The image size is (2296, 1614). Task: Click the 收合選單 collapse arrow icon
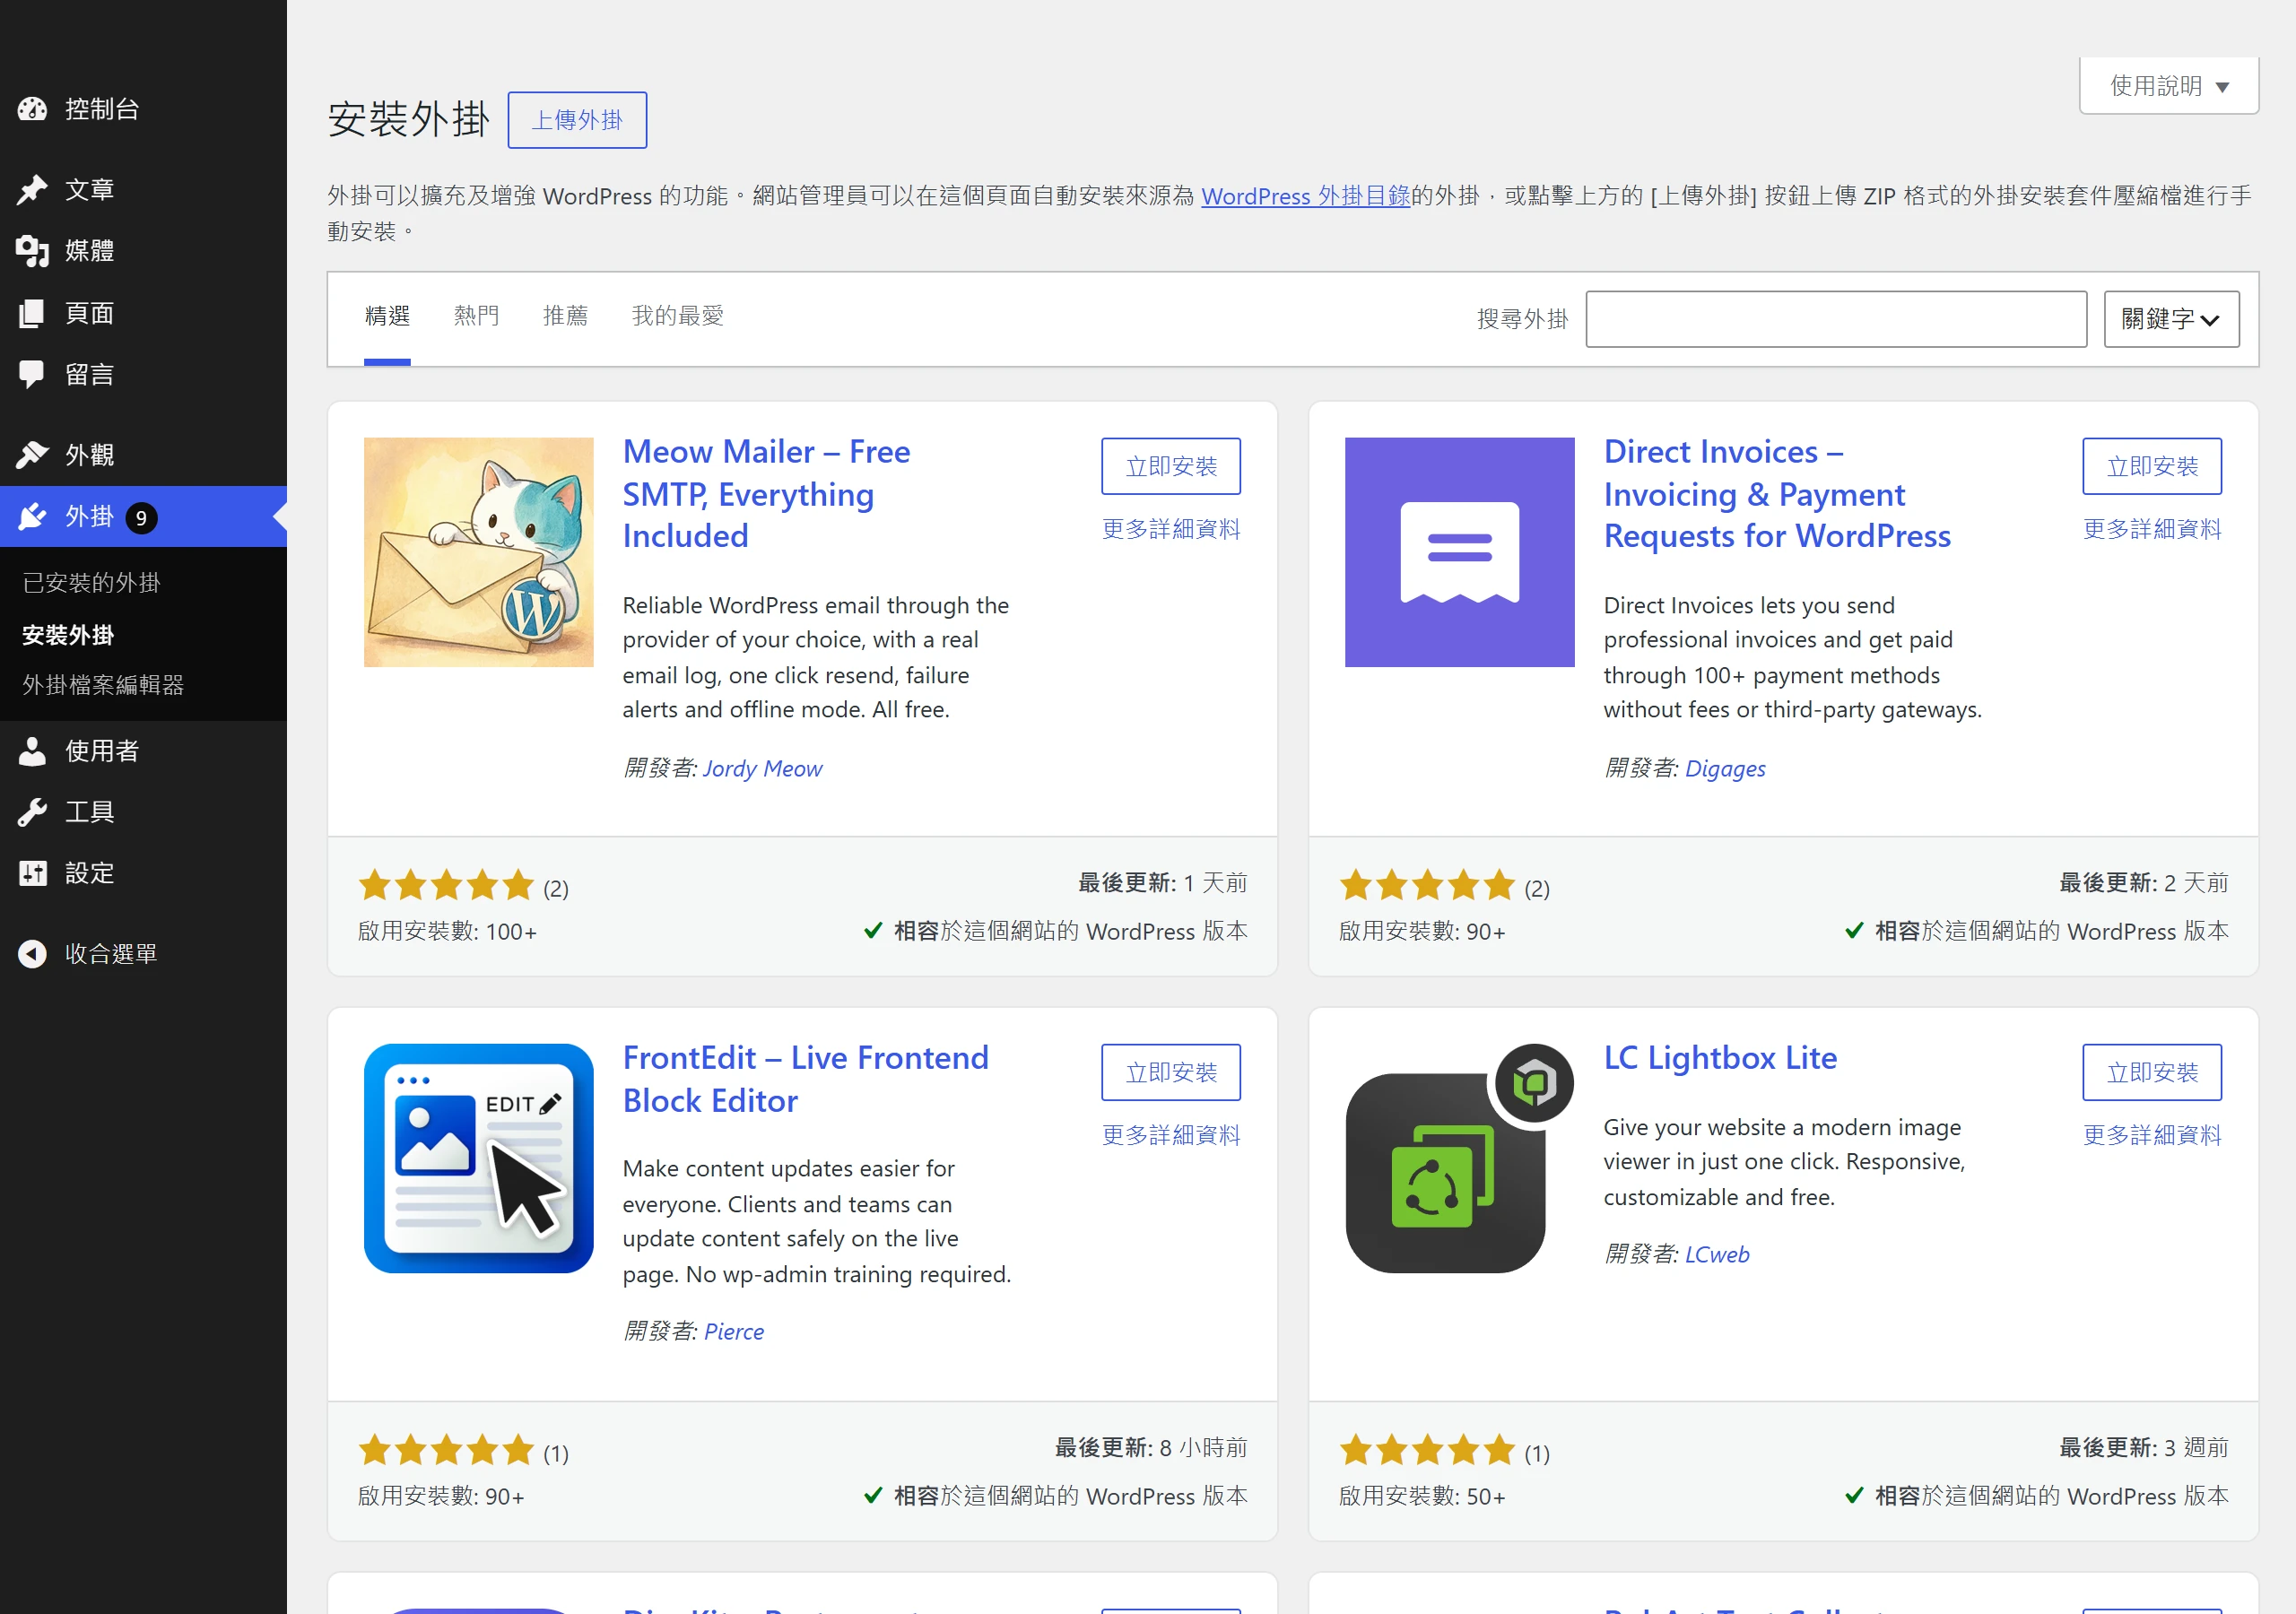[x=32, y=954]
